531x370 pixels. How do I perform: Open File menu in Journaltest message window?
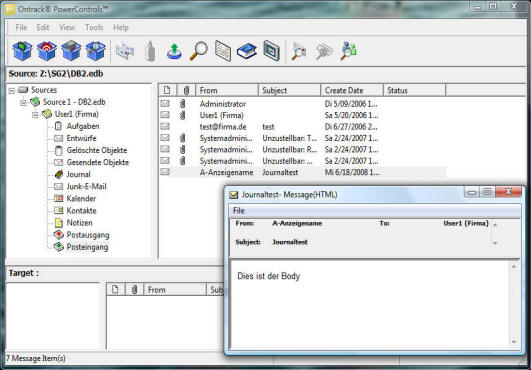click(x=239, y=211)
